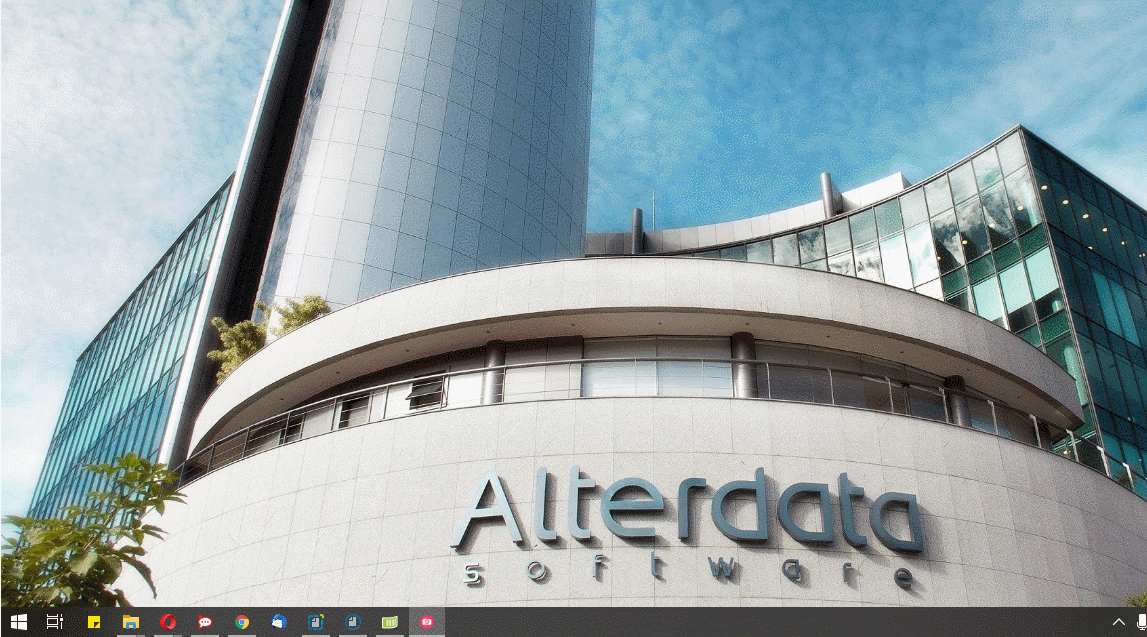Open the Thunderbird mail client
Screen dimensions: 1147x637
point(279,622)
